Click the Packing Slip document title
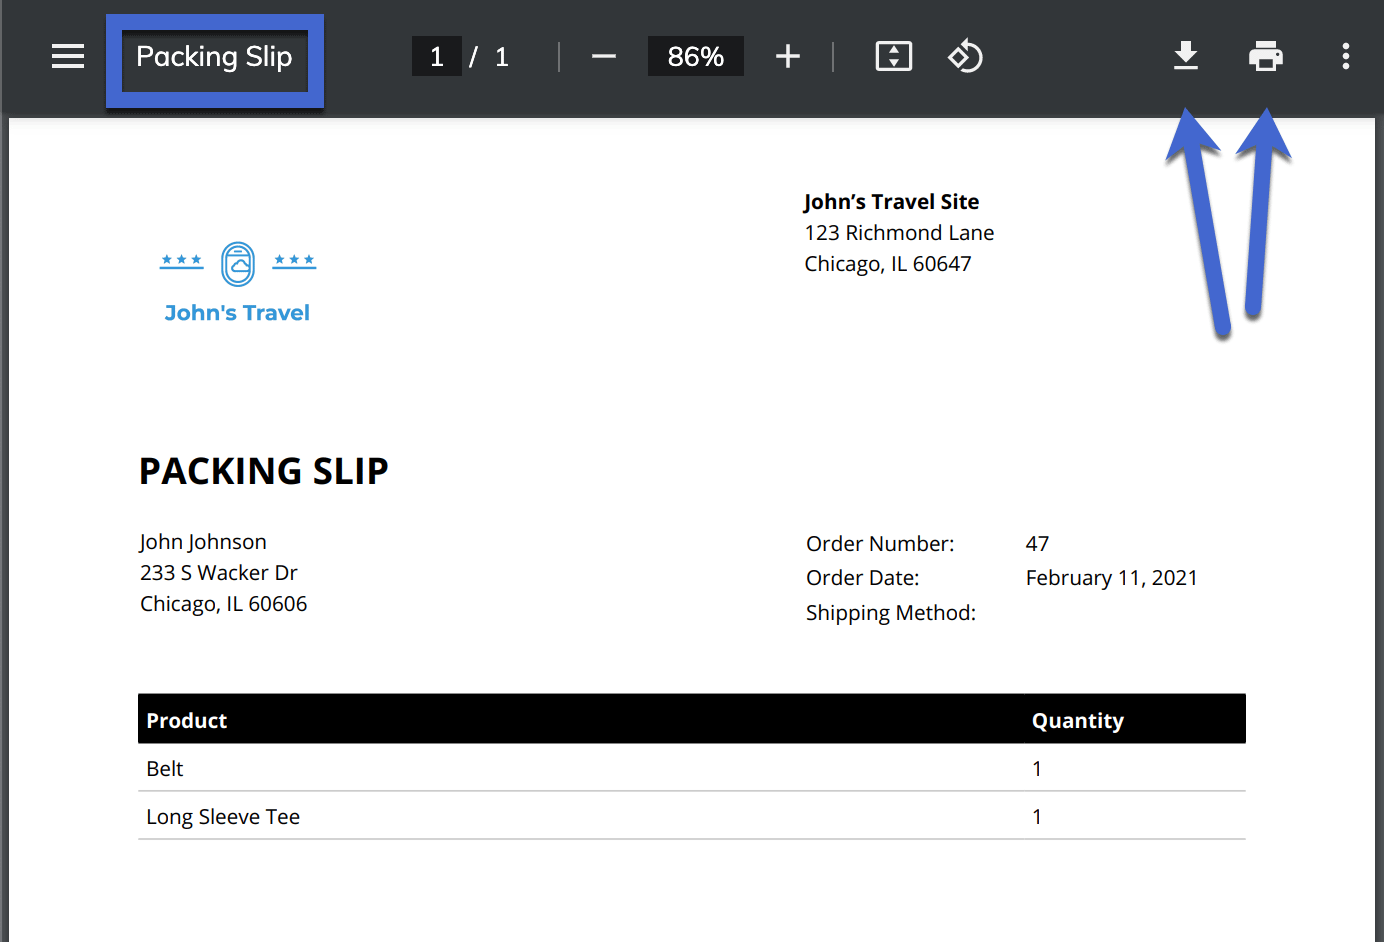Viewport: 1384px width, 942px height. 214,57
